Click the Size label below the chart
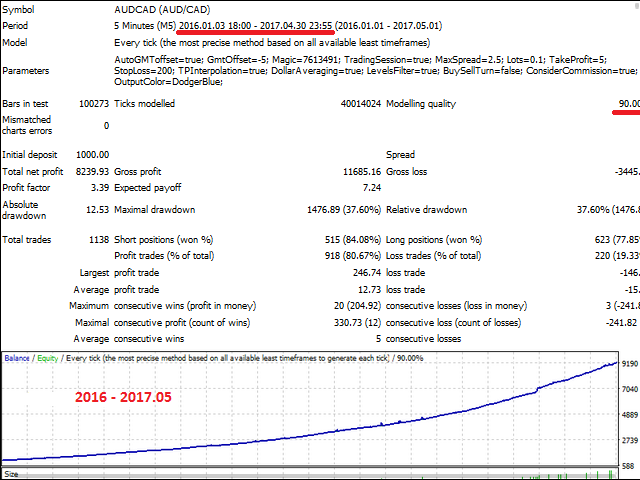Viewport: 640px width, 480px height. point(11,474)
